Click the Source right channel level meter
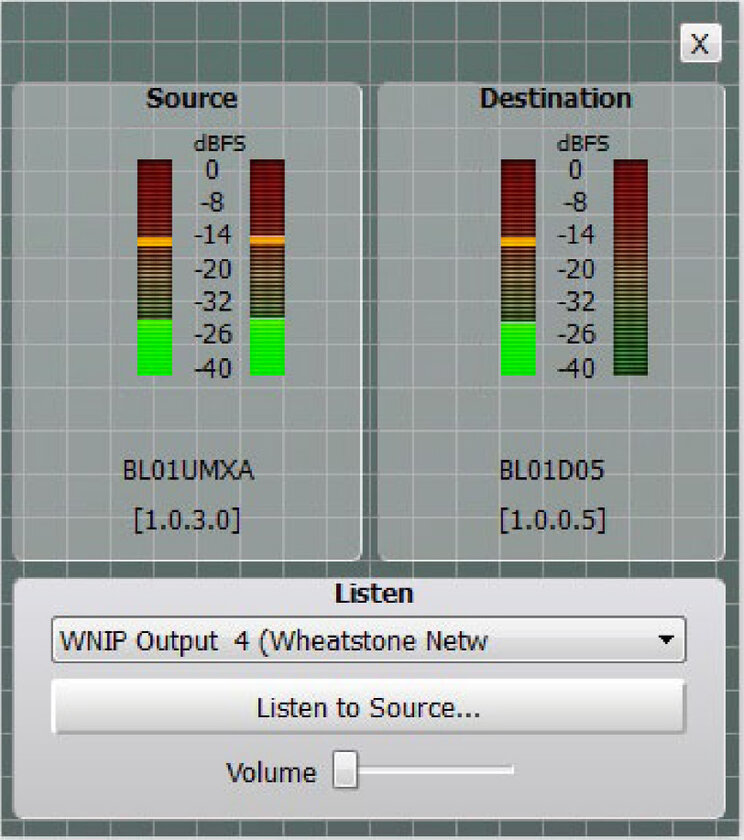 [267, 267]
